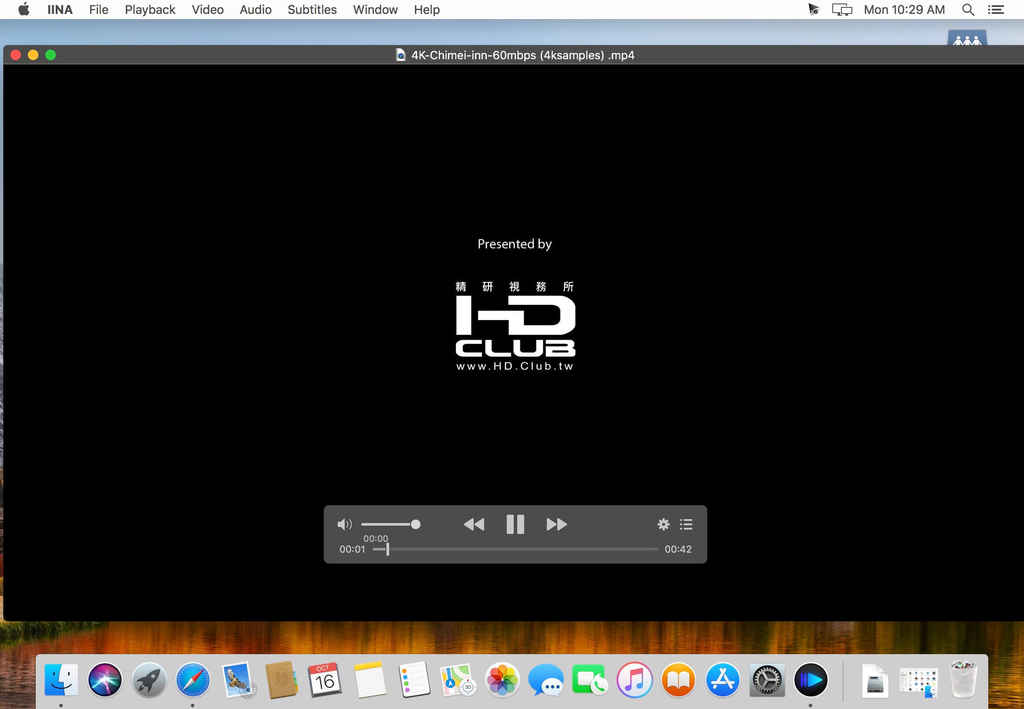Launch Safari from the Dock
This screenshot has width=1024, height=709.
[193, 680]
